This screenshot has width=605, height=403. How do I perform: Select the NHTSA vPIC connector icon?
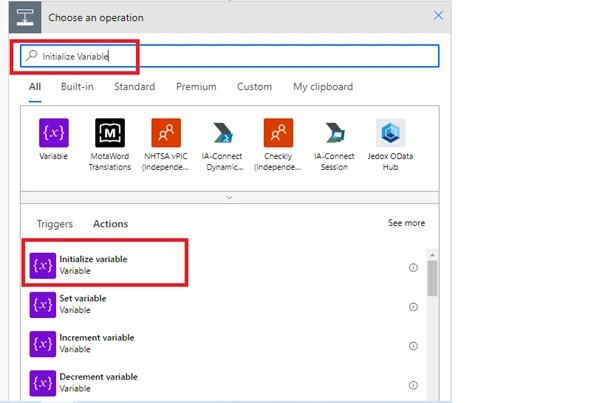click(x=166, y=133)
